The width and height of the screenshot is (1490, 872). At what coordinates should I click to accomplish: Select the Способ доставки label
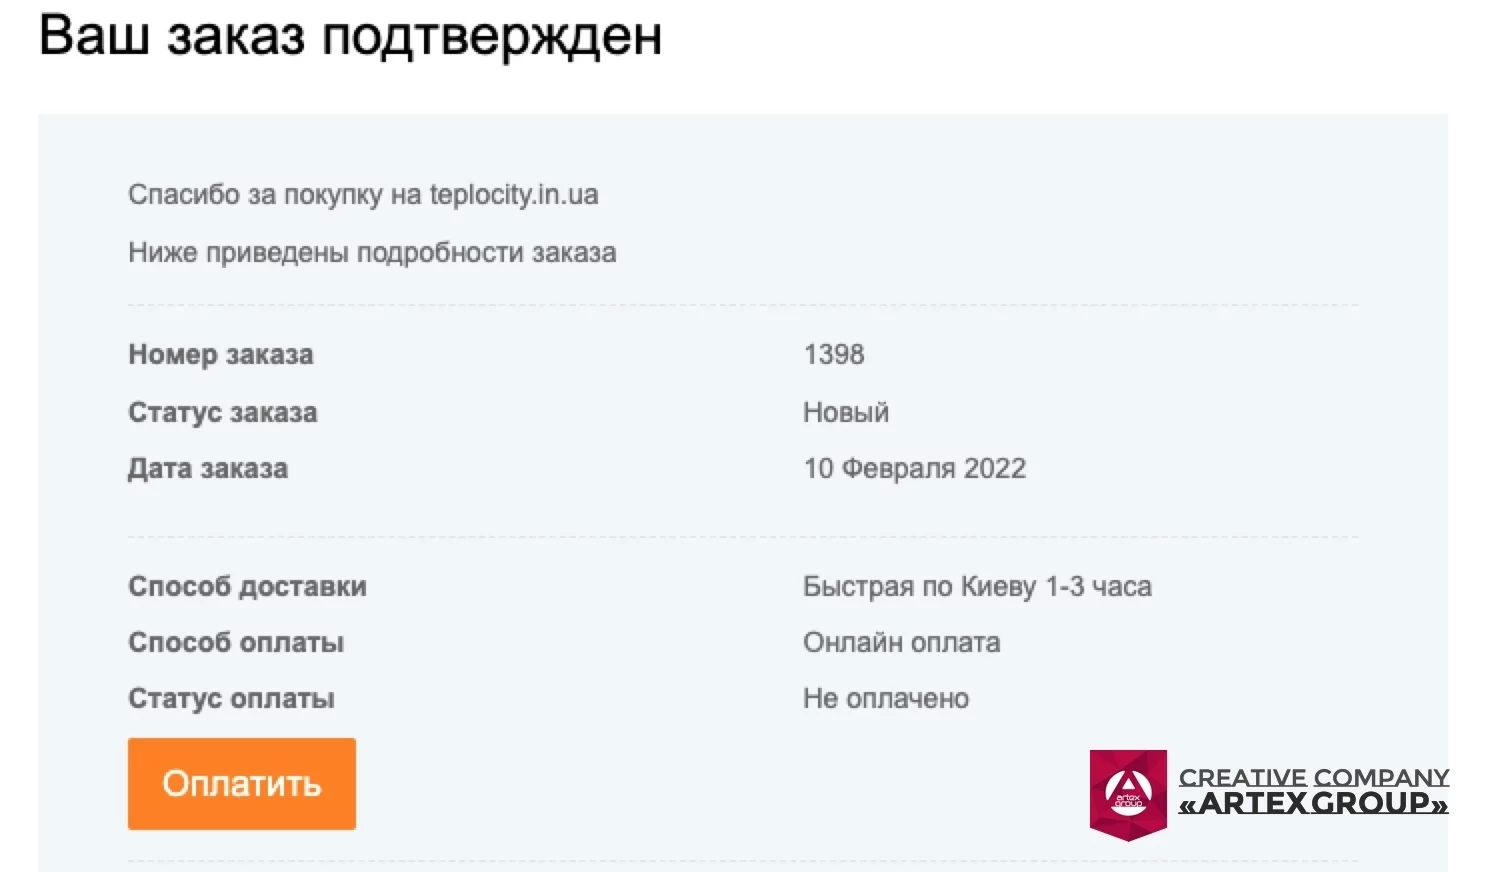tap(246, 587)
